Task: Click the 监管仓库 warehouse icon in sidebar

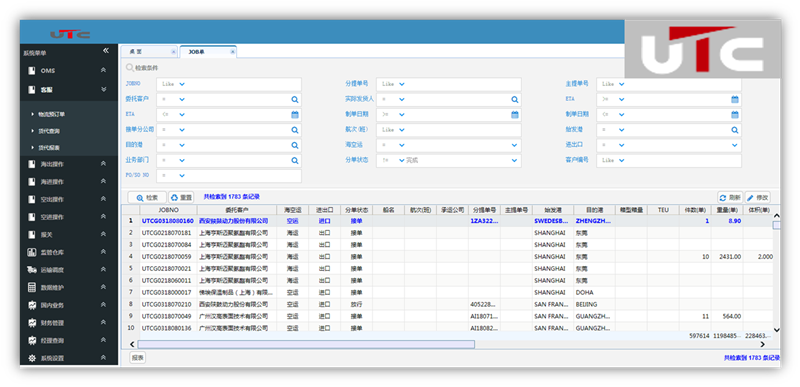Action: coord(32,252)
